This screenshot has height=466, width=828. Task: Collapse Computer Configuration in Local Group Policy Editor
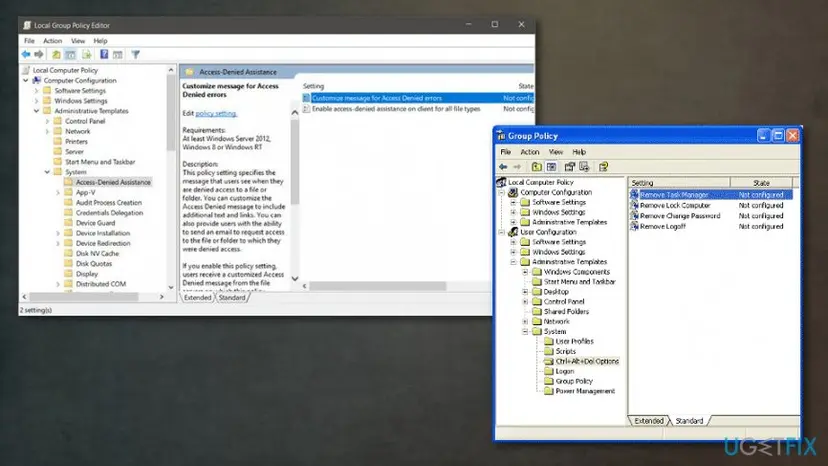pyautogui.click(x=25, y=80)
